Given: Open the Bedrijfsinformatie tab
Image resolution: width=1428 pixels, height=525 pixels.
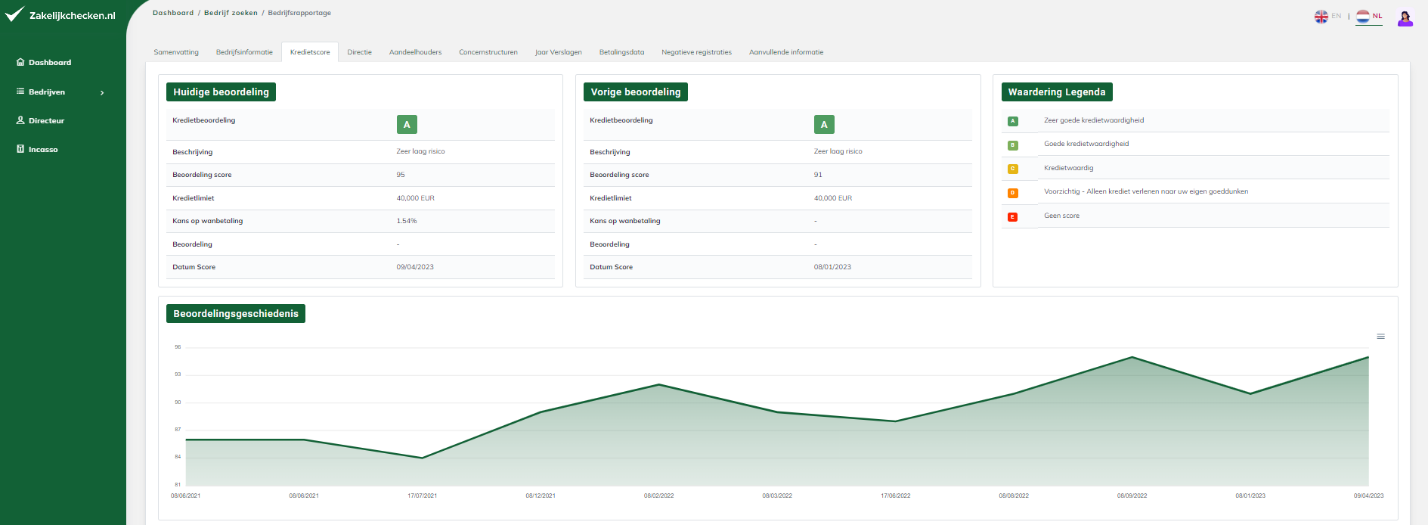Looking at the screenshot, I should pyautogui.click(x=244, y=51).
